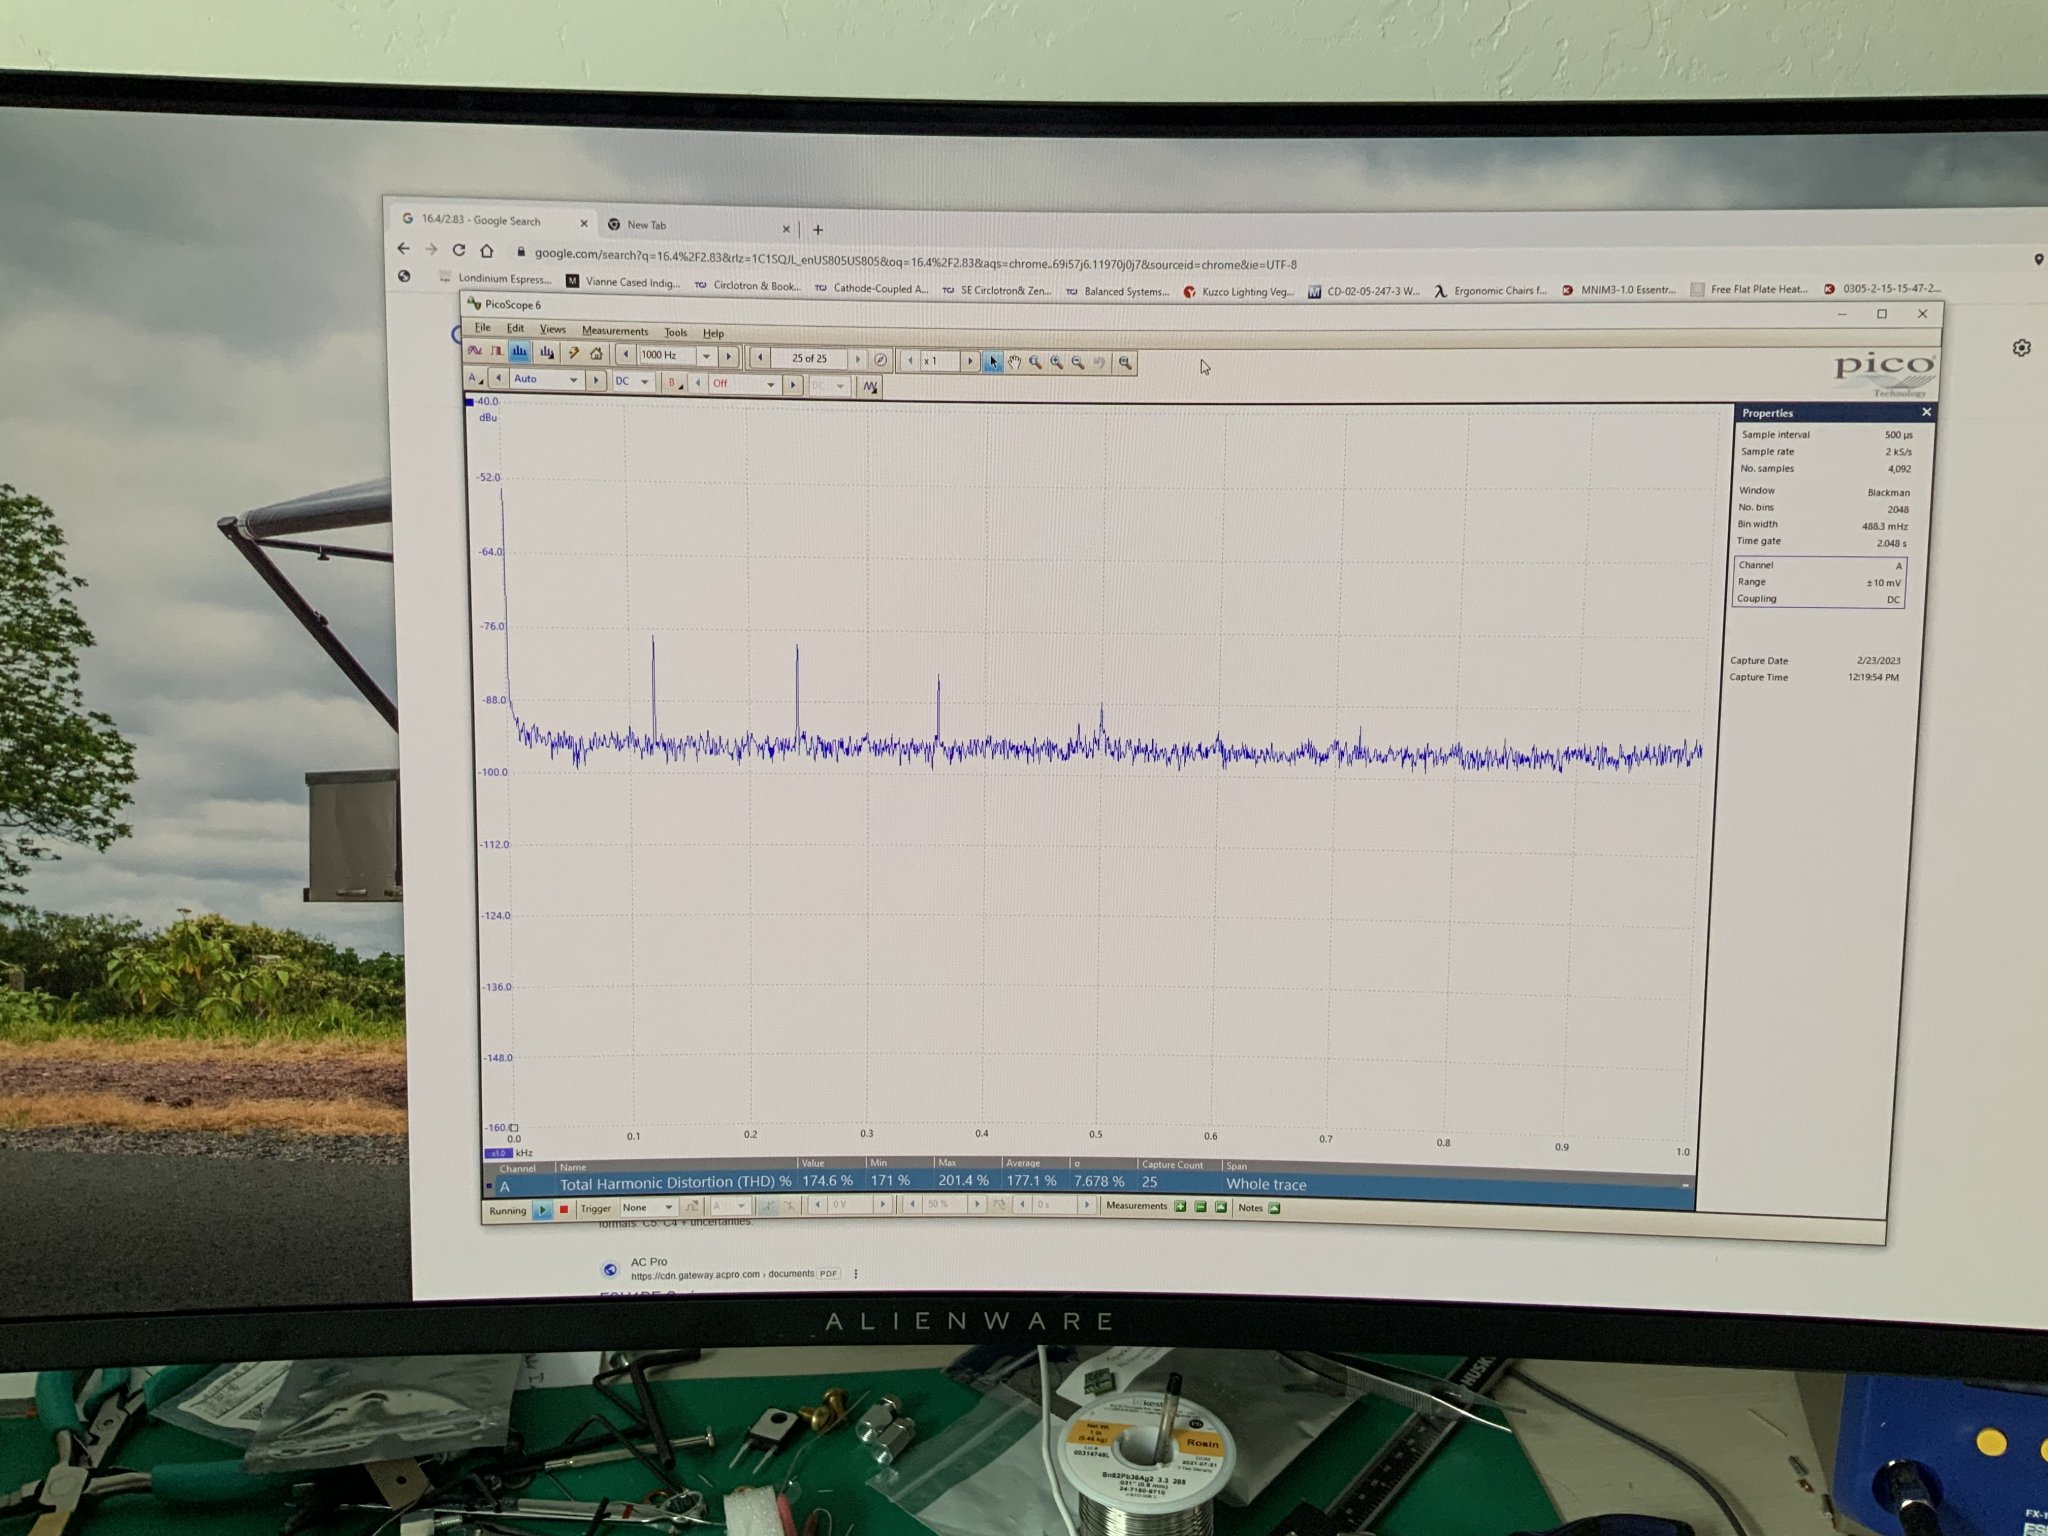This screenshot has height=1536, width=2048.
Task: Open the Trigger mode None dropdown
Action: [647, 1208]
